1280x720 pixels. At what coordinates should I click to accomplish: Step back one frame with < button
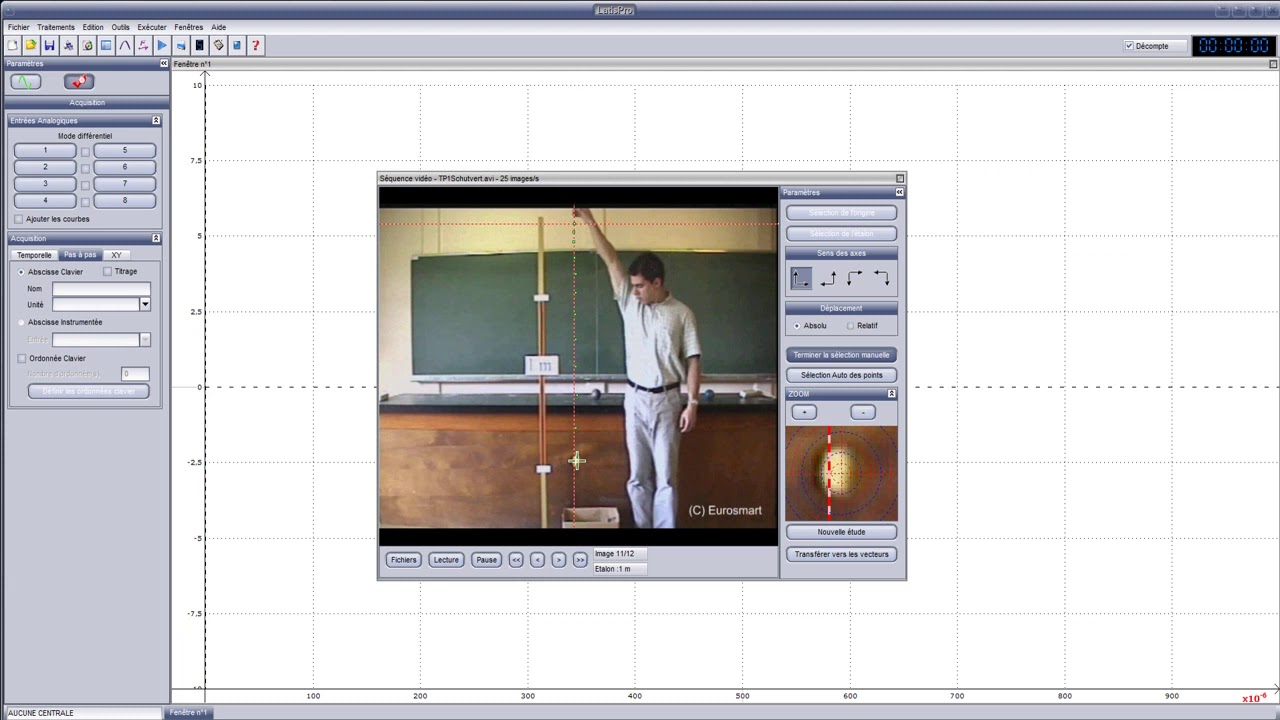[x=537, y=560]
